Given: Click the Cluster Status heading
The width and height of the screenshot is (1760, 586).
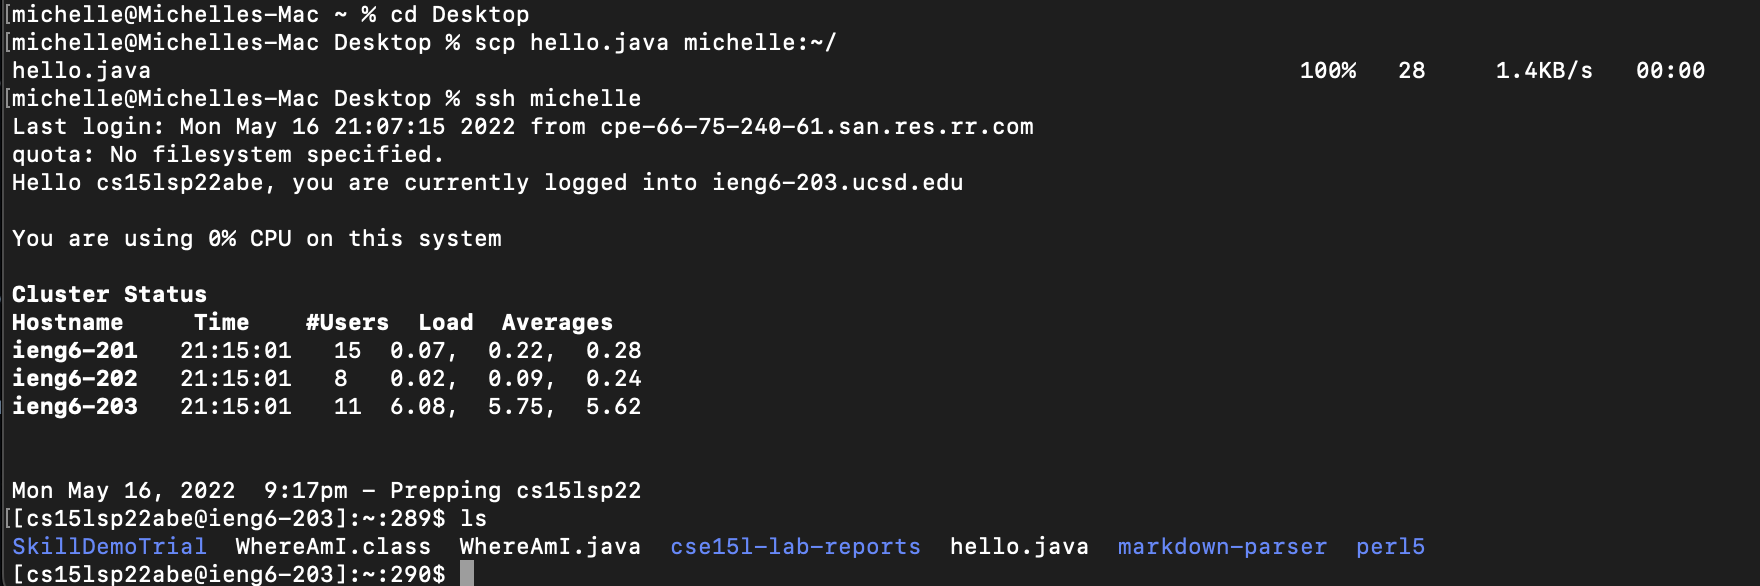Looking at the screenshot, I should 109,295.
